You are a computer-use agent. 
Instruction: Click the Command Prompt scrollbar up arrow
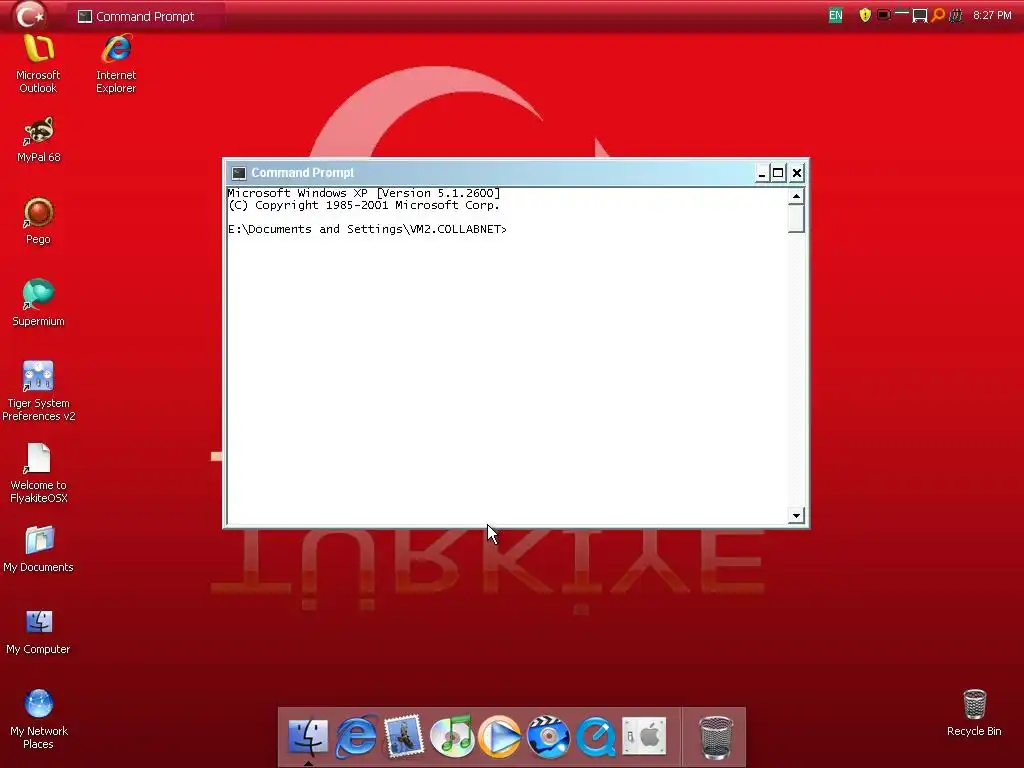(796, 196)
